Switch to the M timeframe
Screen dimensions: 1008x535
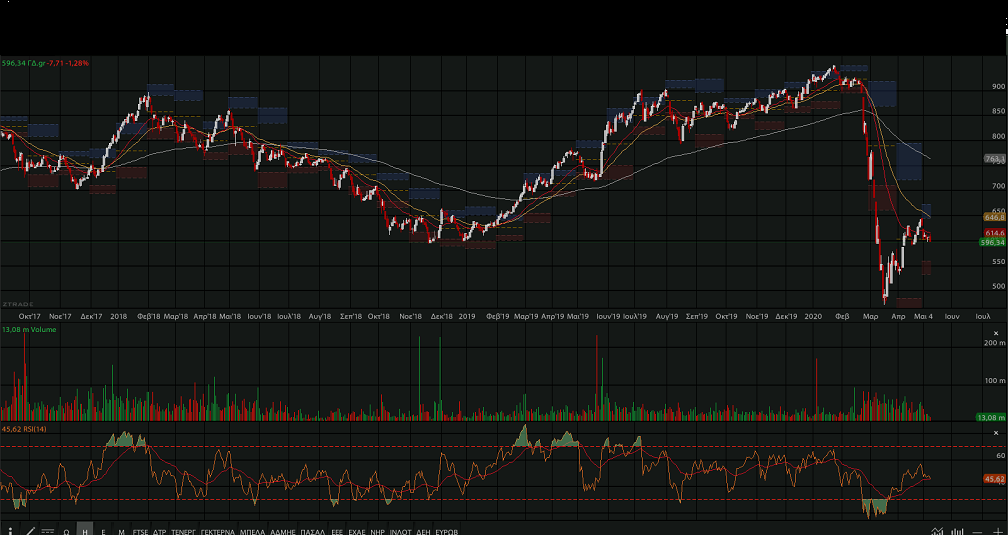121,531
